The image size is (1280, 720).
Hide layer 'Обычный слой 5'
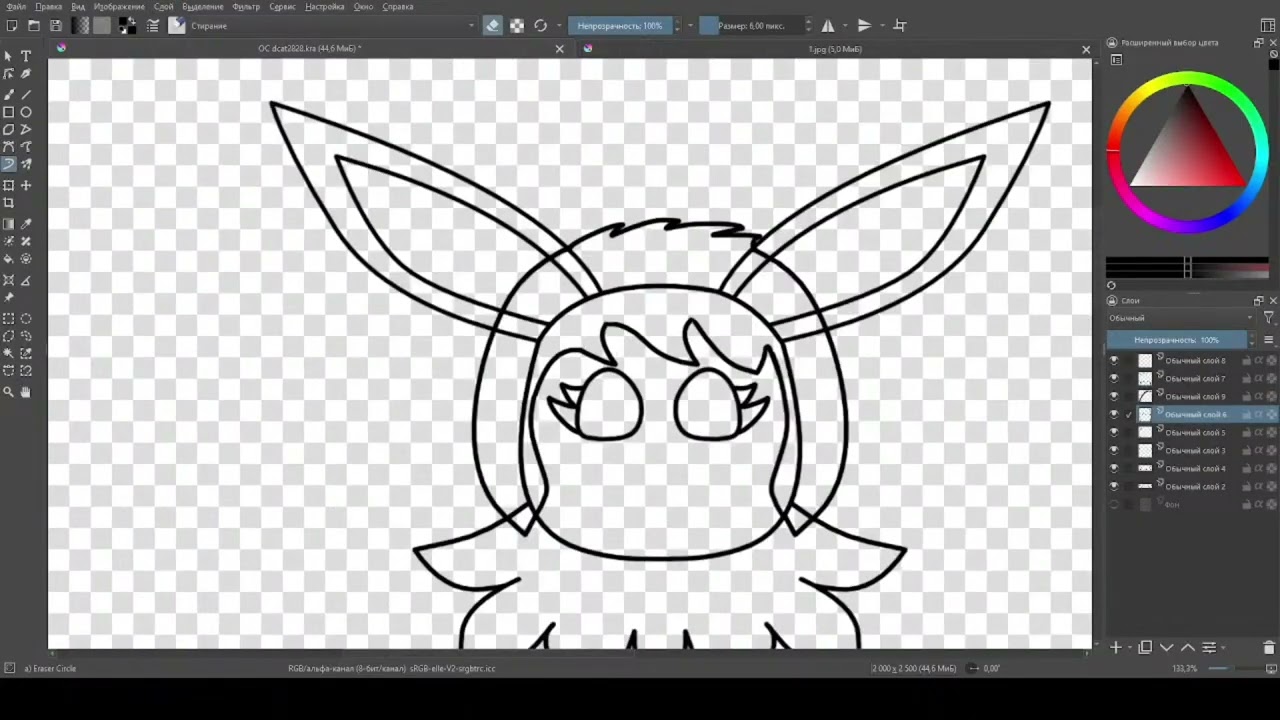pyautogui.click(x=1114, y=433)
